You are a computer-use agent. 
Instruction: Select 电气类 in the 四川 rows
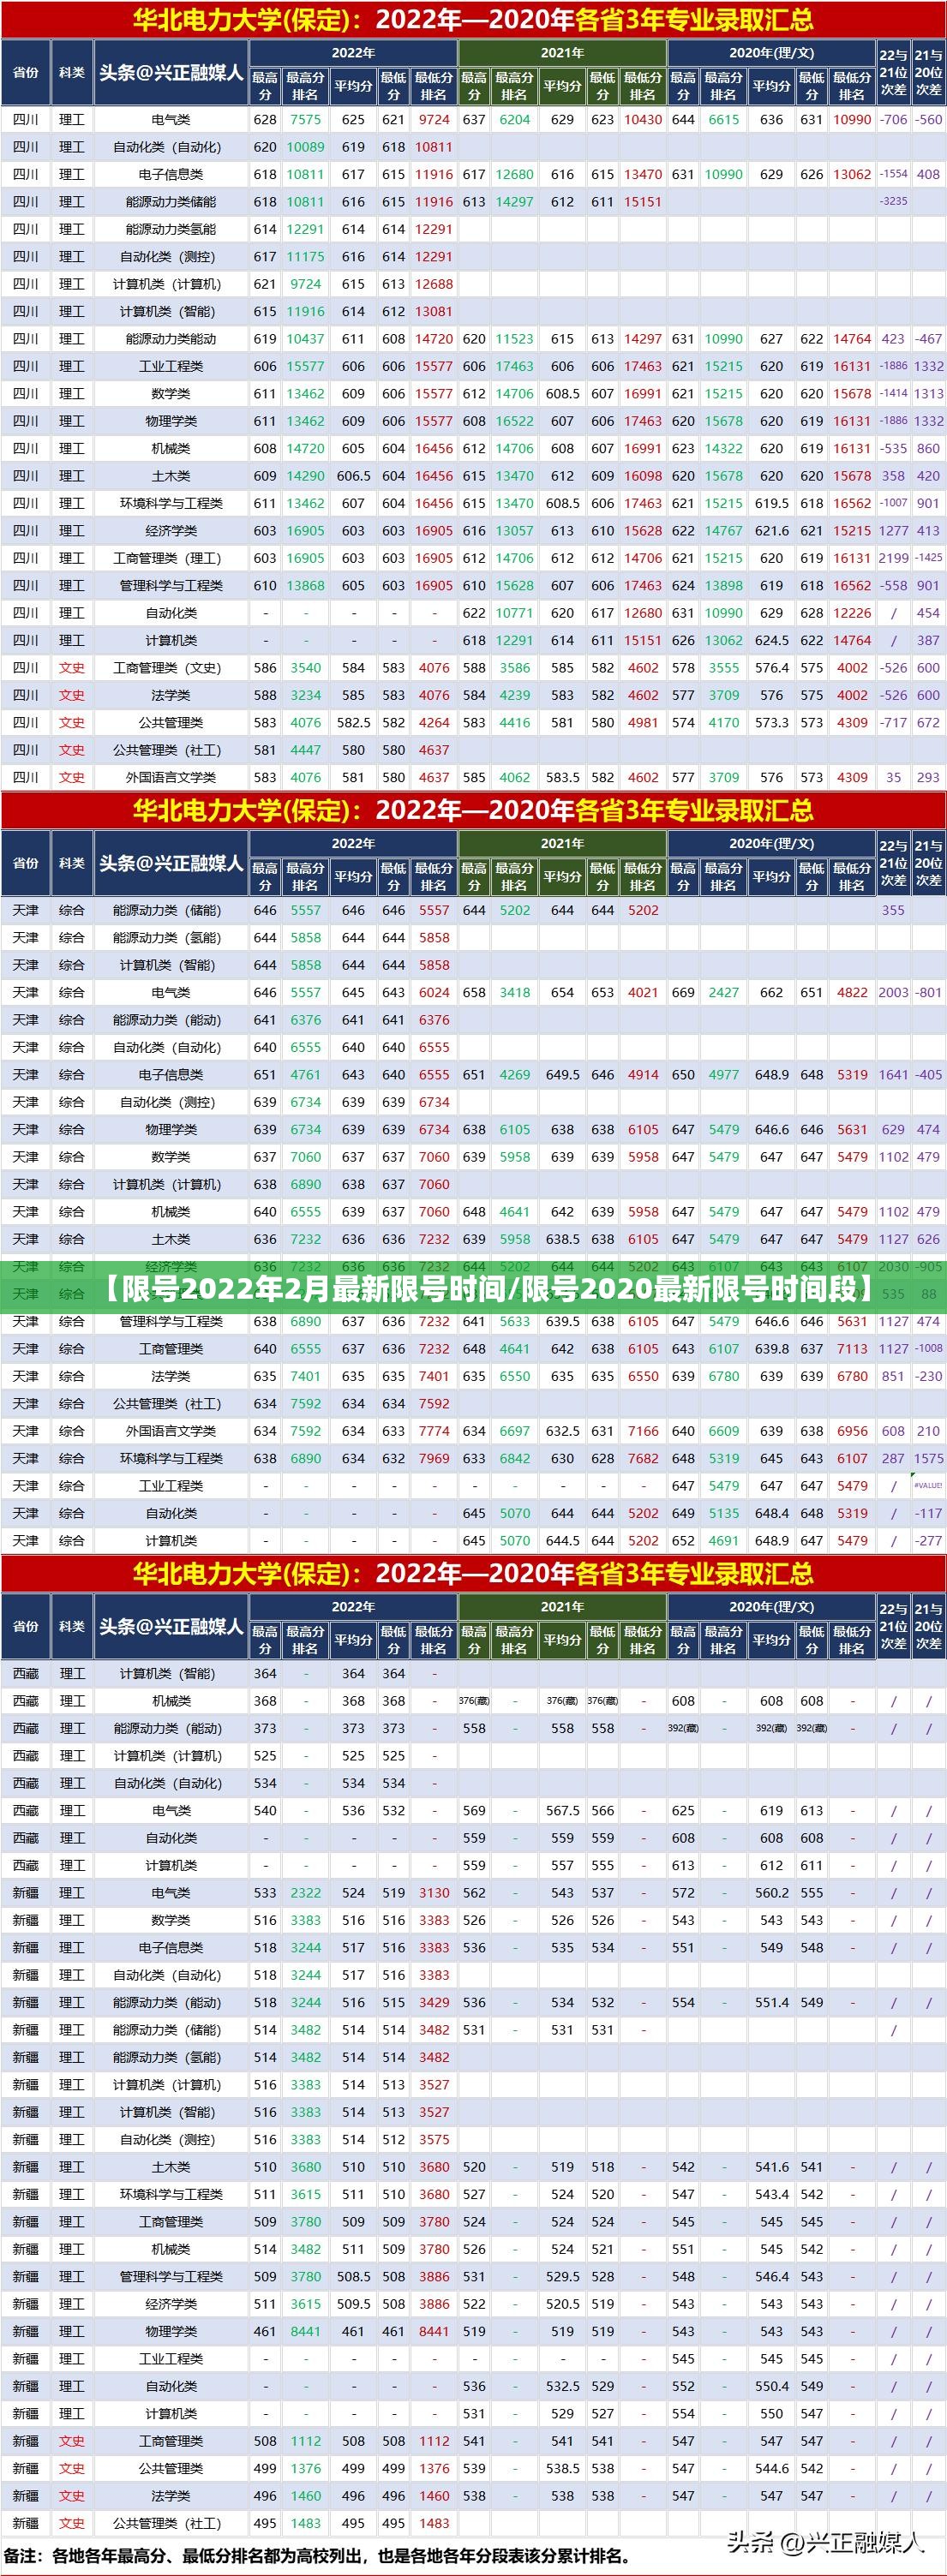[171, 119]
